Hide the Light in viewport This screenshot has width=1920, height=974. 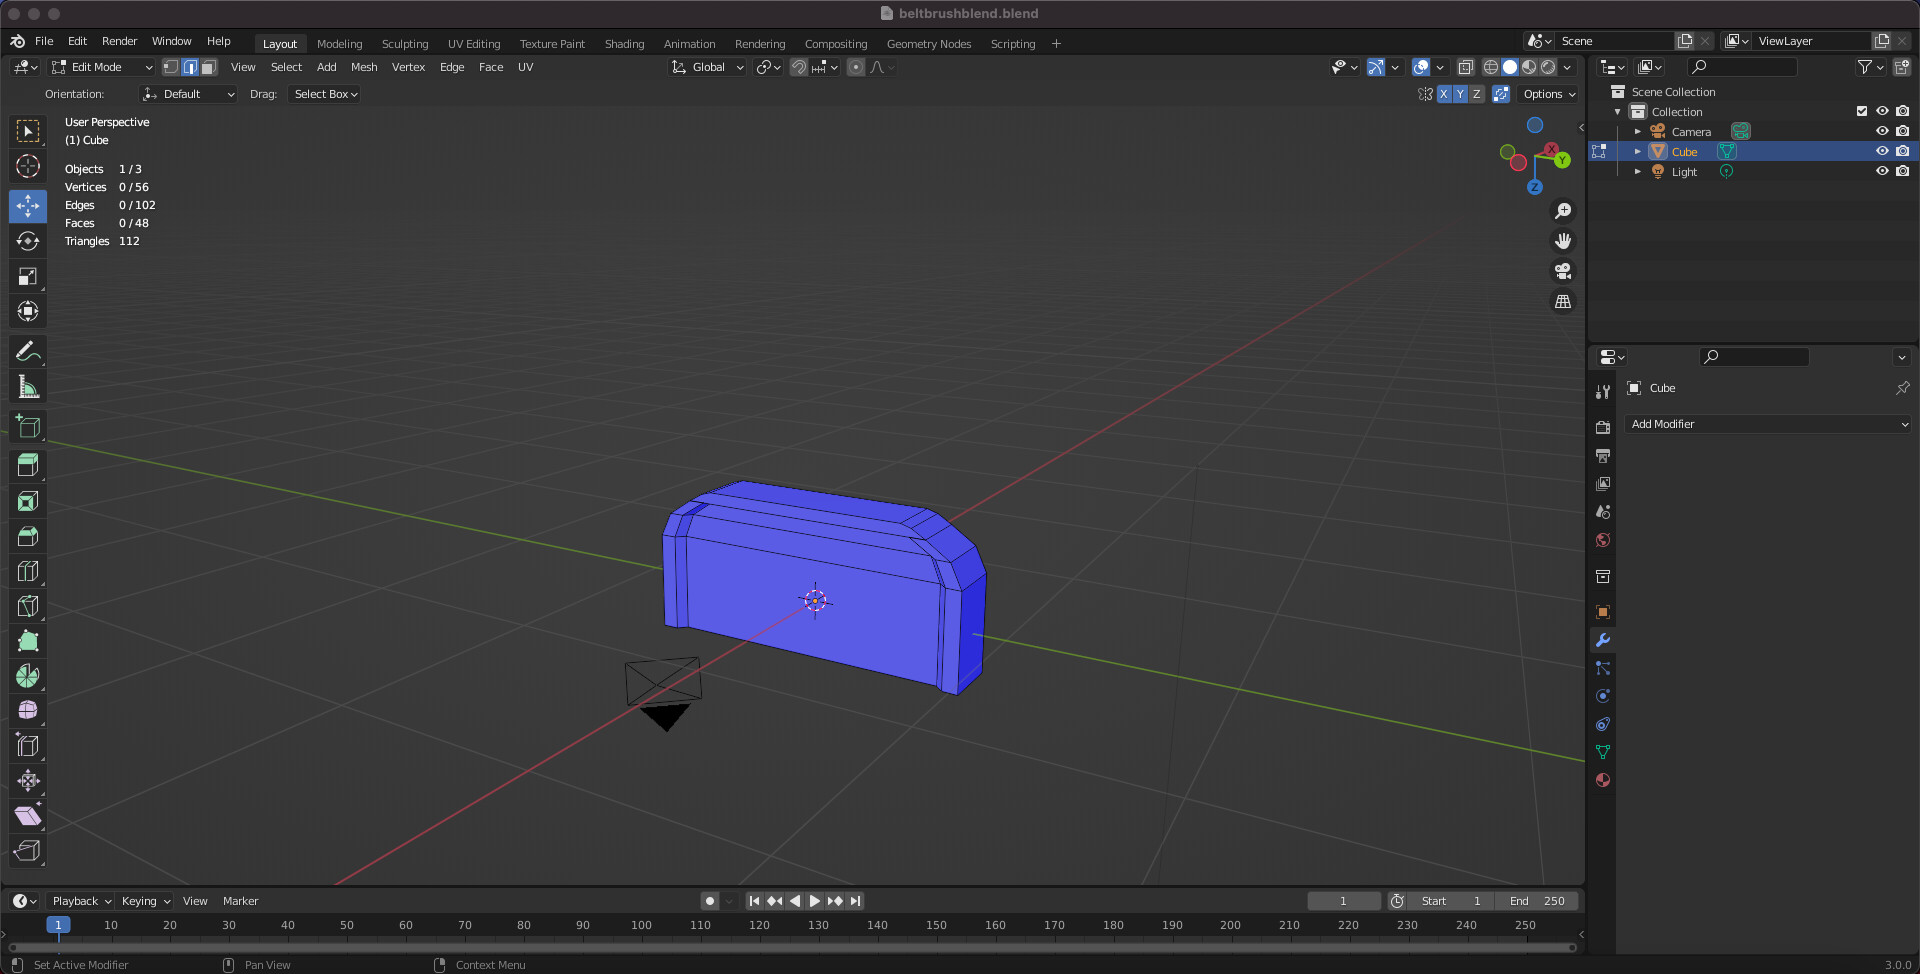(x=1881, y=172)
